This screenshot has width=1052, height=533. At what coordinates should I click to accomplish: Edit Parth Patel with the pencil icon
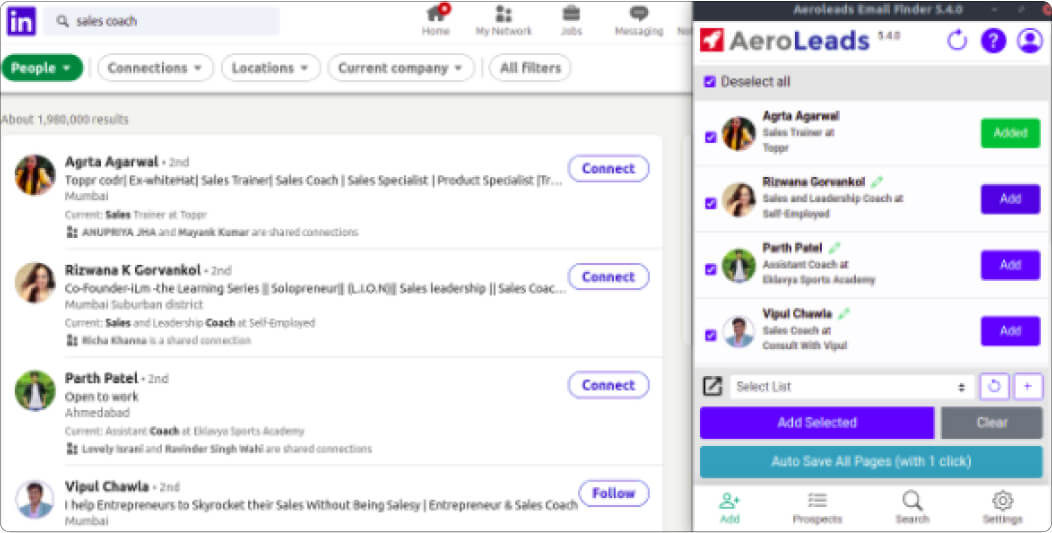(x=834, y=248)
